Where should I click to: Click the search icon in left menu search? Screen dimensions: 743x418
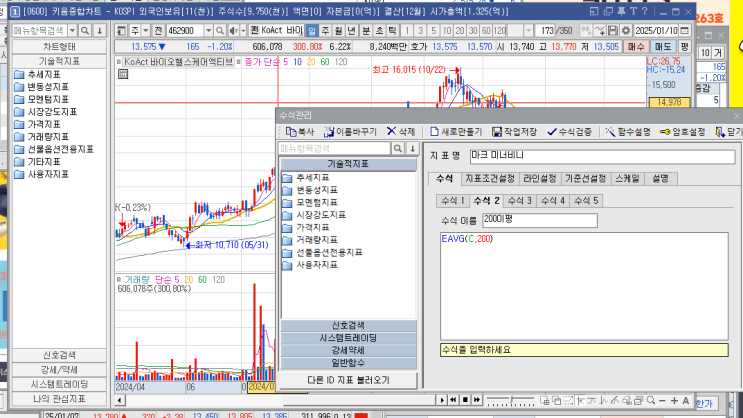coord(85,31)
